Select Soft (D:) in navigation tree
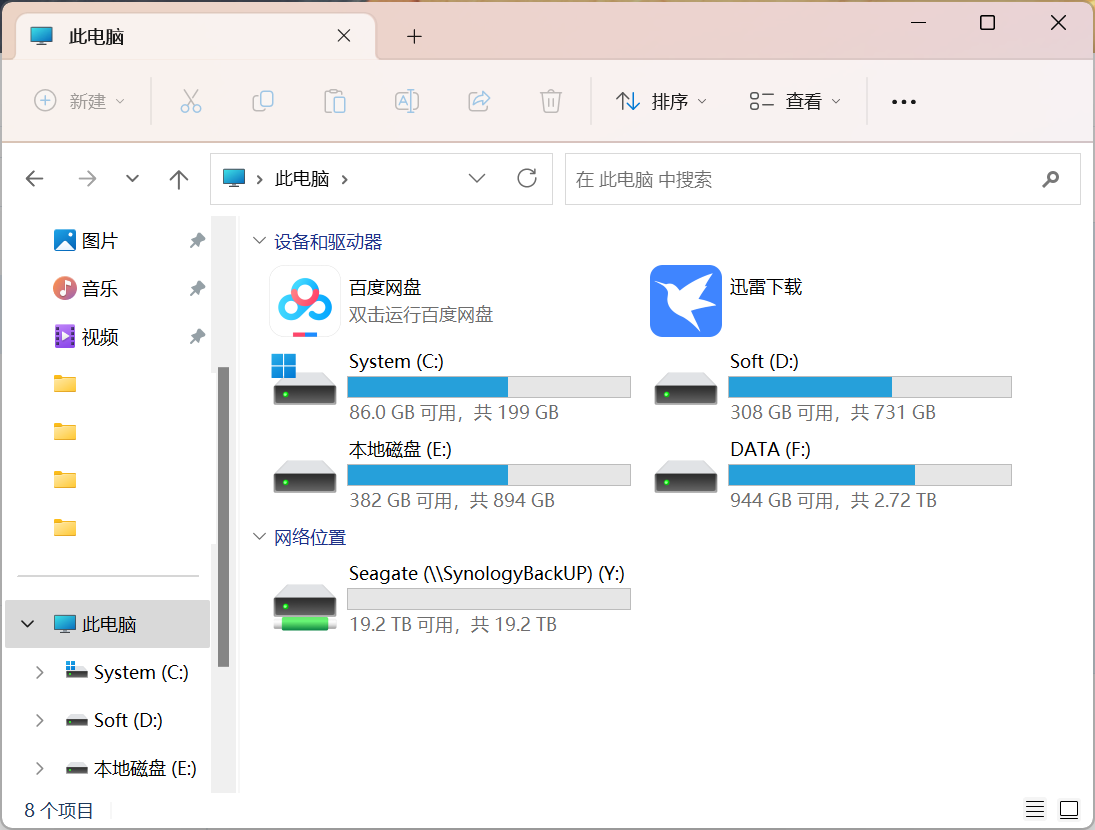The width and height of the screenshot is (1095, 830). pyautogui.click(x=128, y=720)
